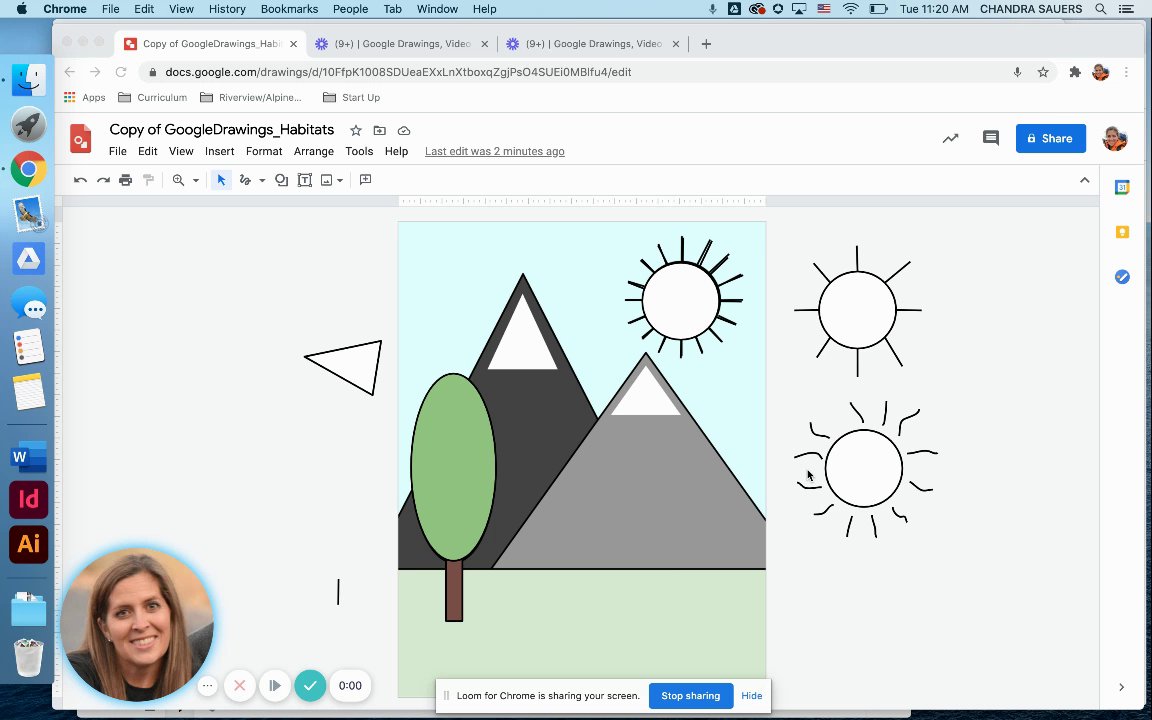Screen dimensions: 1152x720
Task: Open macOS Spotlight search icon
Action: pos(1101,9)
